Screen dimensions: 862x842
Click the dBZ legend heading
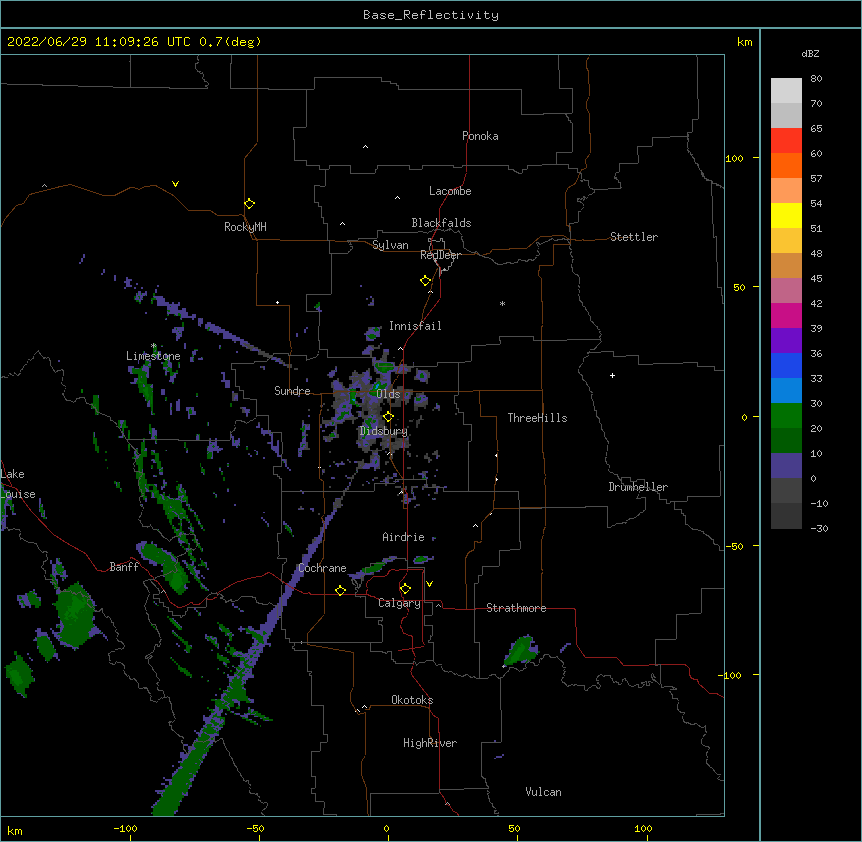[810, 54]
